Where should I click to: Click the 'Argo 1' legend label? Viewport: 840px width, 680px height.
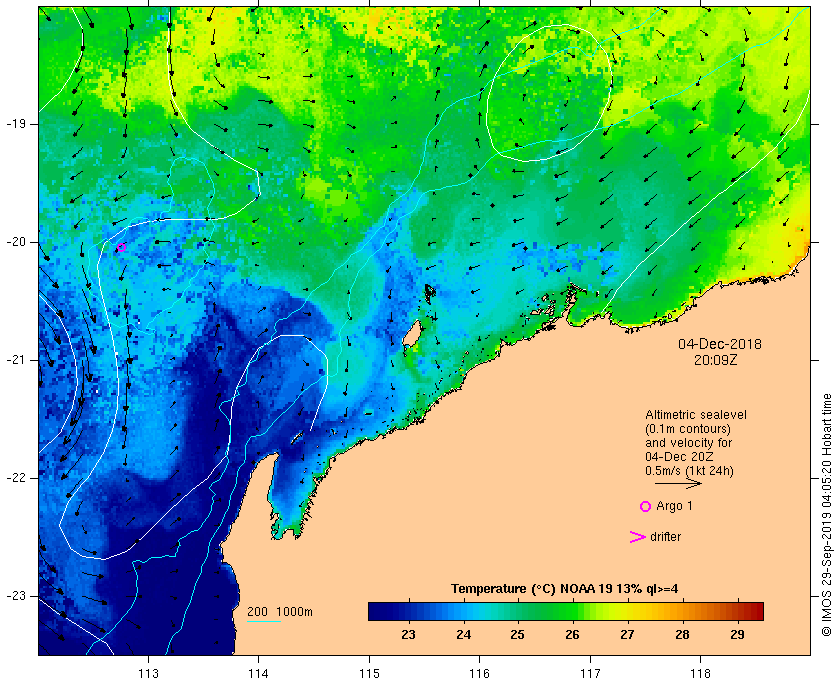[674, 506]
